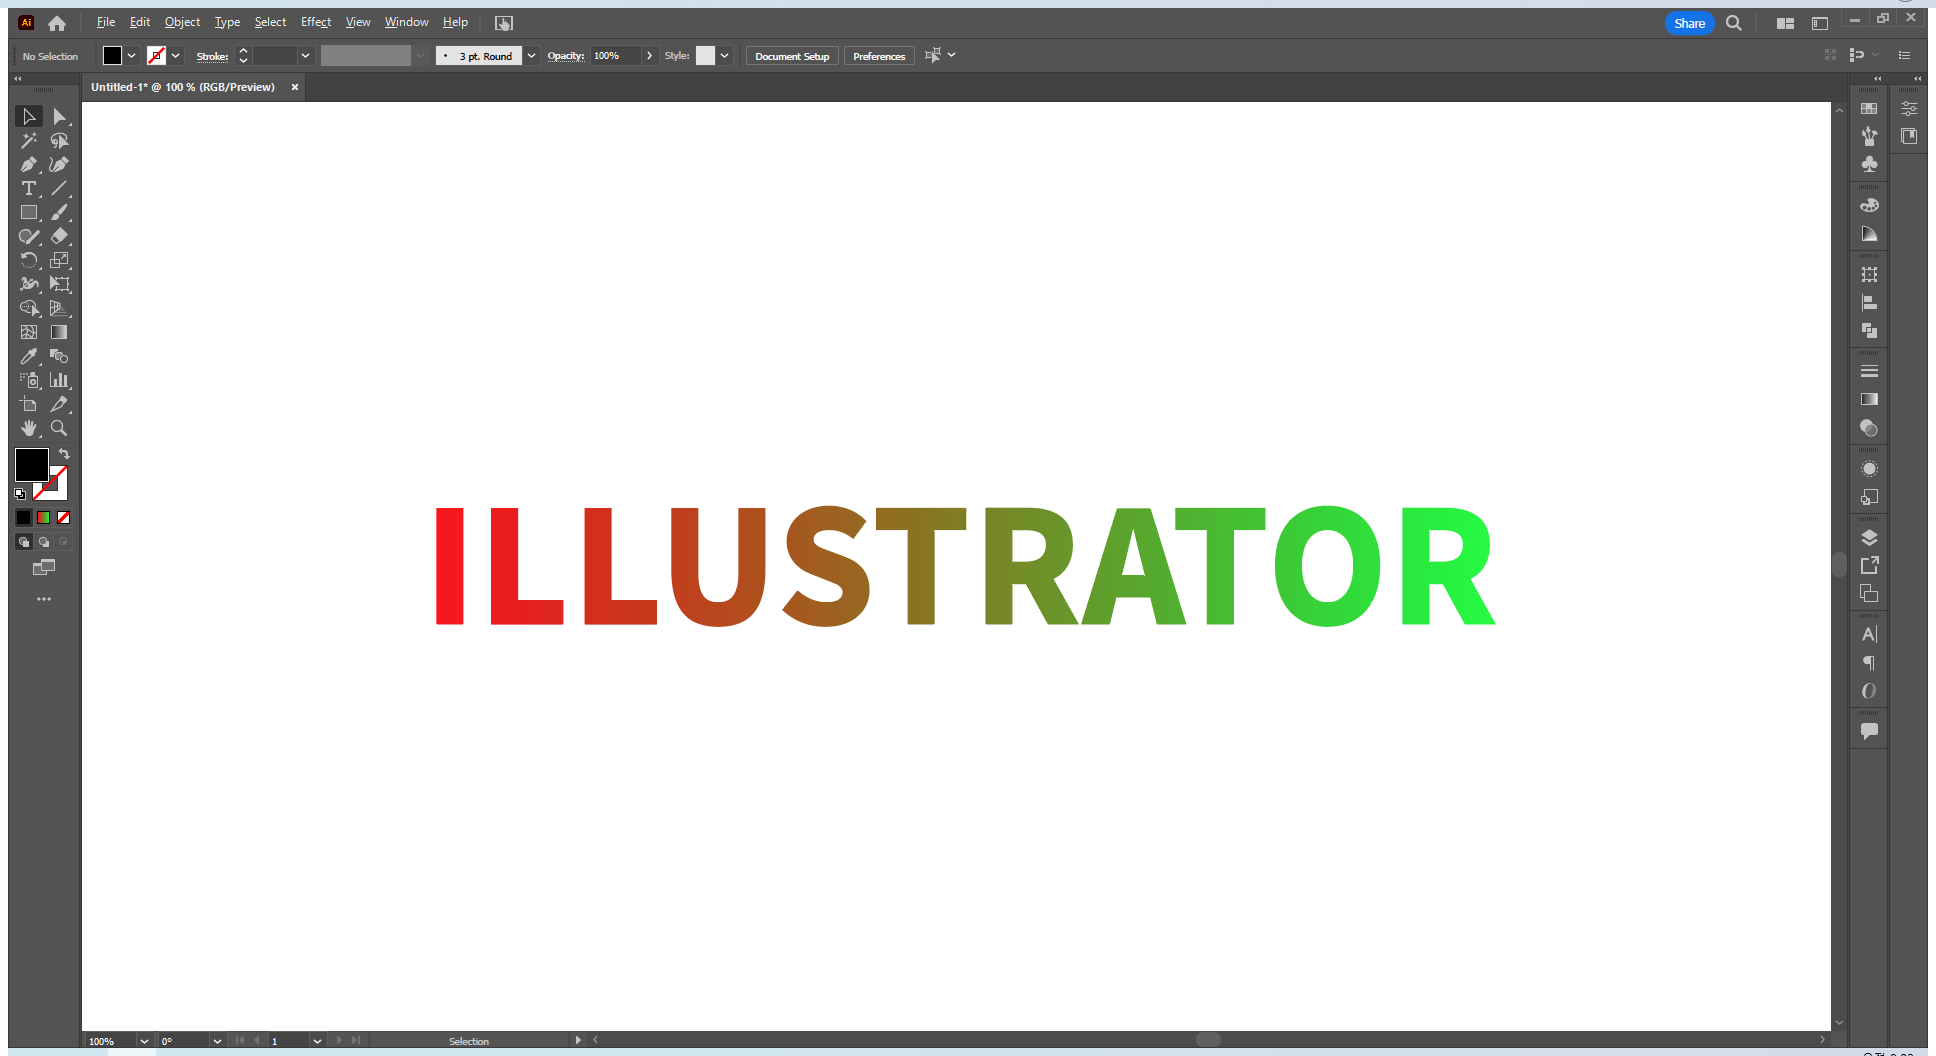Select the Rectangle tool
Screen dimensions: 1936x1056
29,213
